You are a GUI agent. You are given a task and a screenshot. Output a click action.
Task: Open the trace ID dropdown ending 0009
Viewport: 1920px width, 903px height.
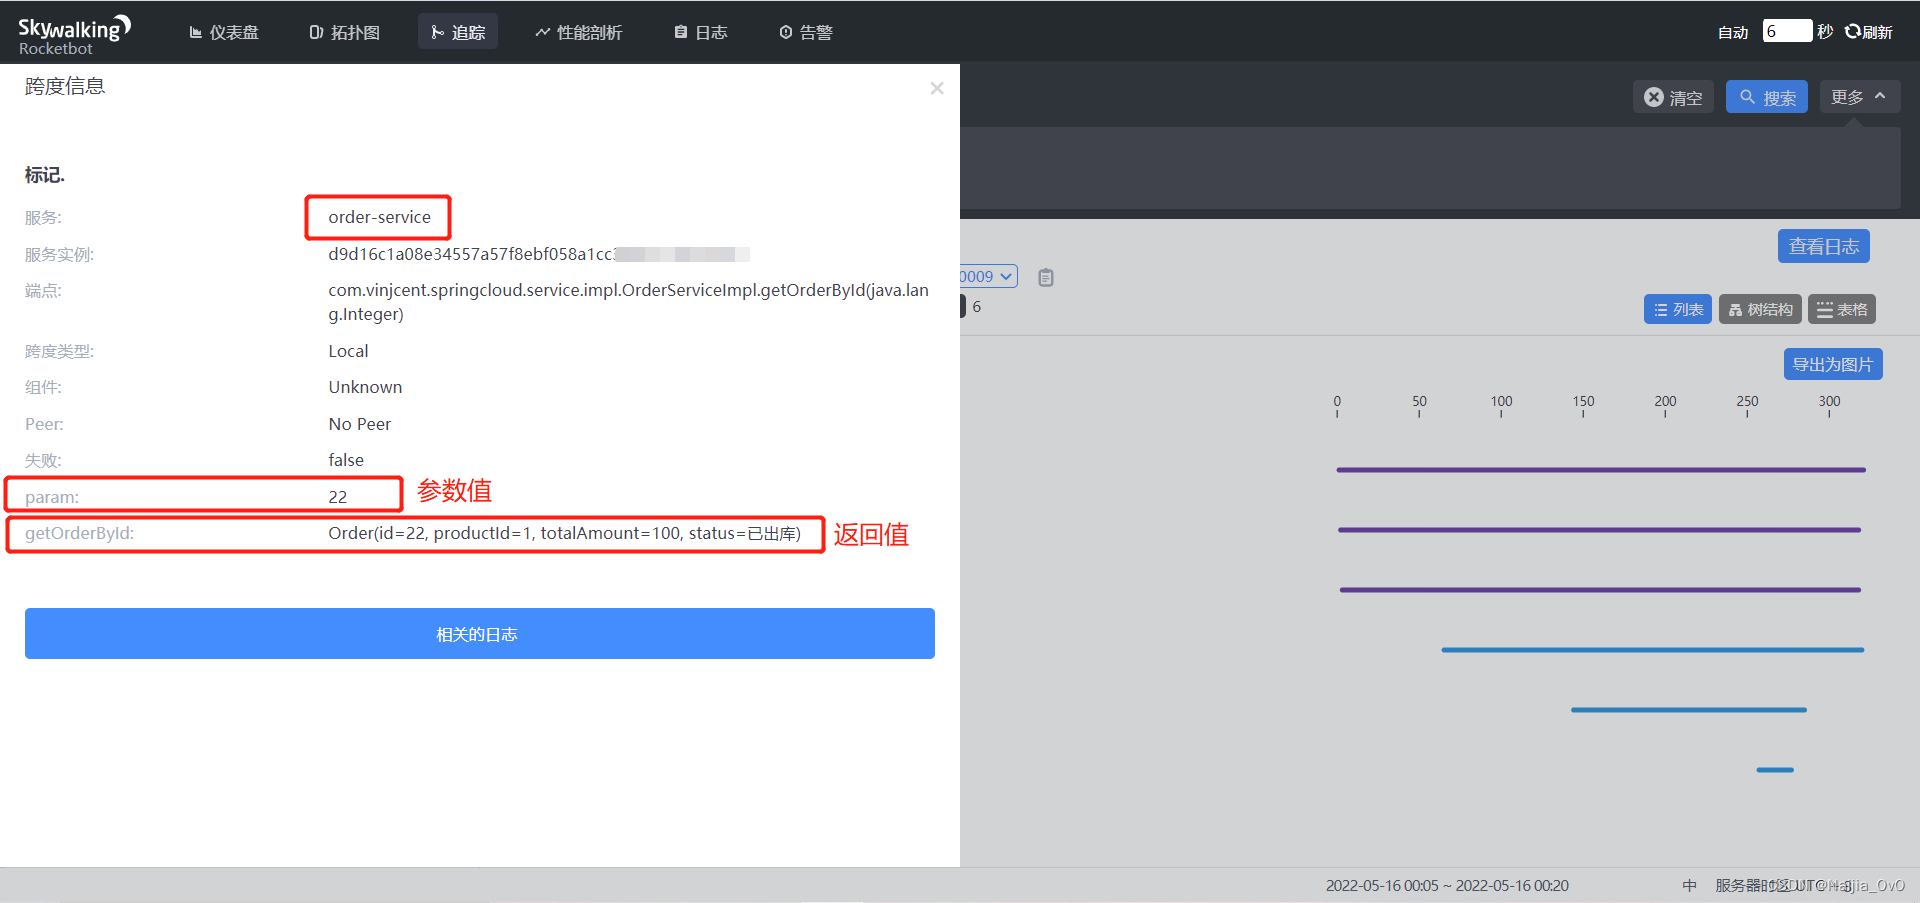coord(988,276)
